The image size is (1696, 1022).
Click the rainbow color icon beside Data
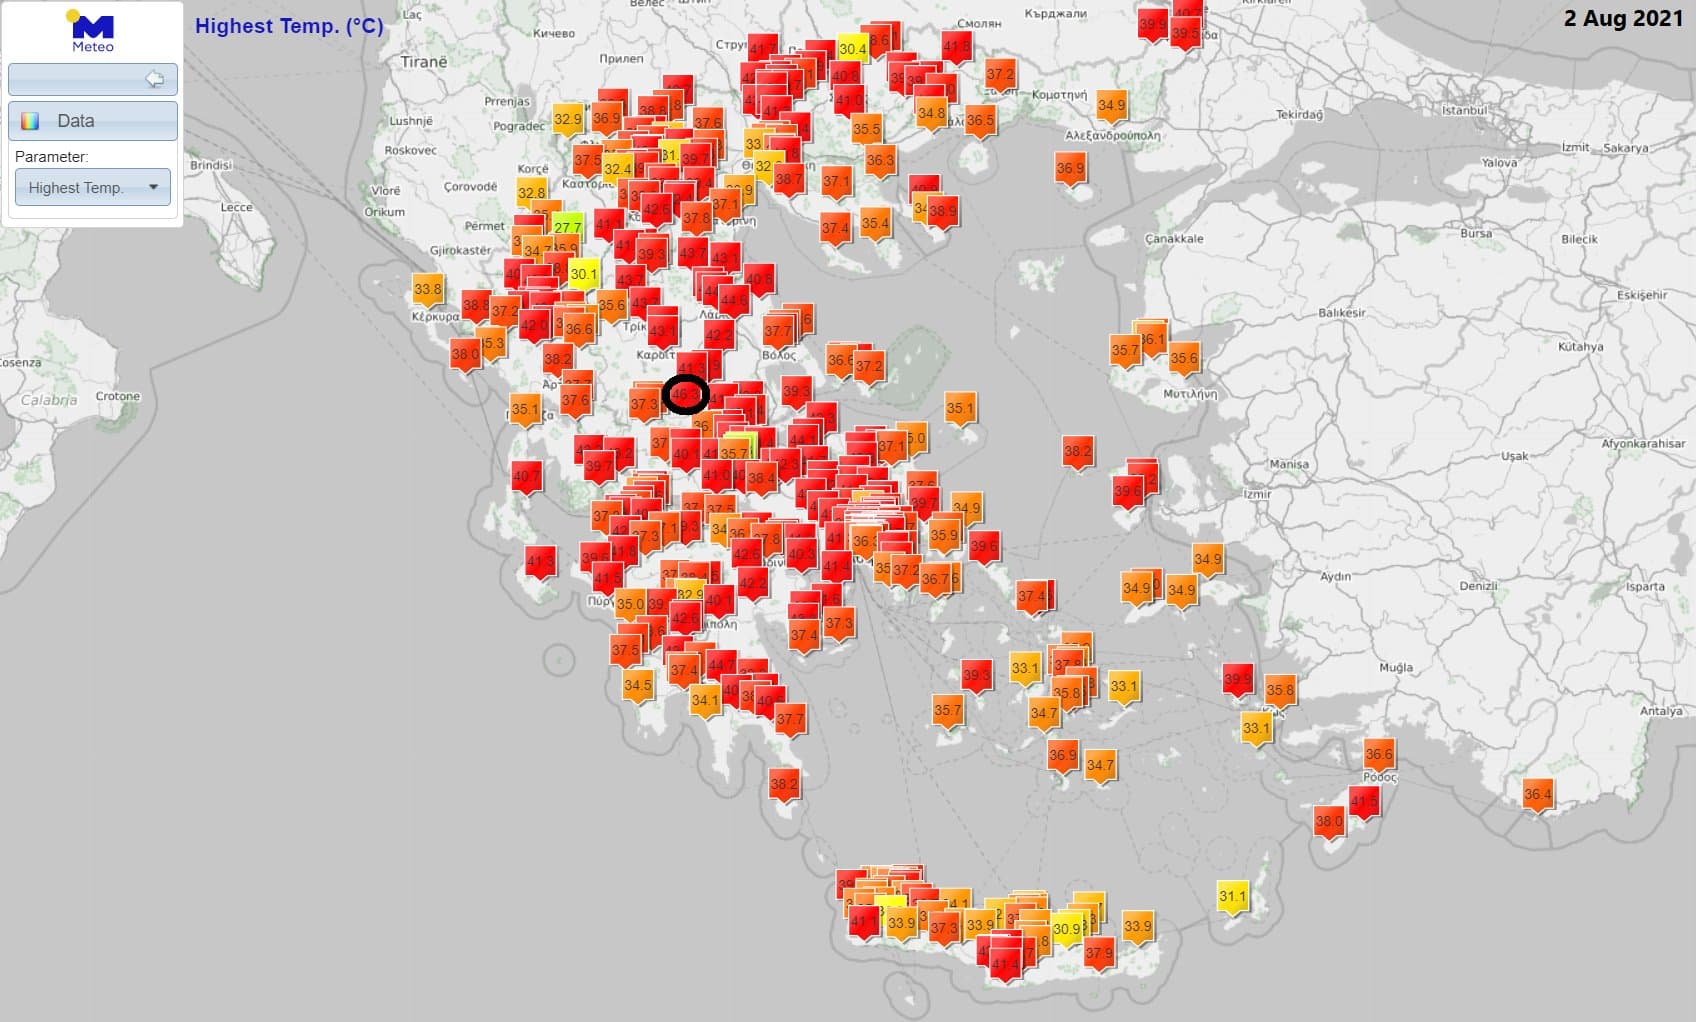[31, 121]
